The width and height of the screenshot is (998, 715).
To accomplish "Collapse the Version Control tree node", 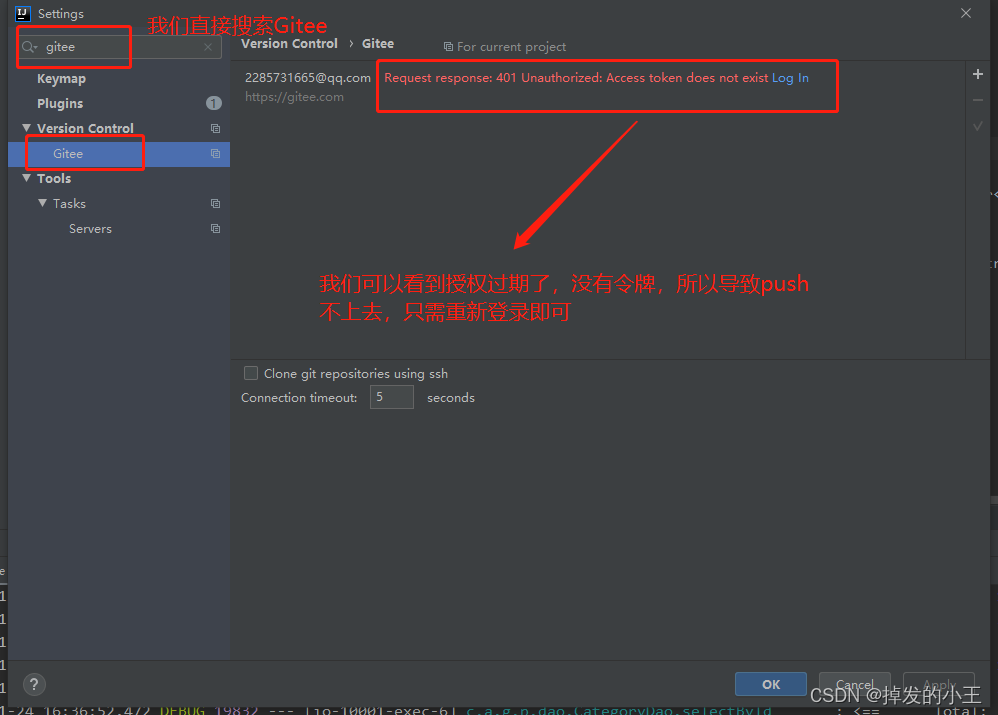I will (x=27, y=128).
